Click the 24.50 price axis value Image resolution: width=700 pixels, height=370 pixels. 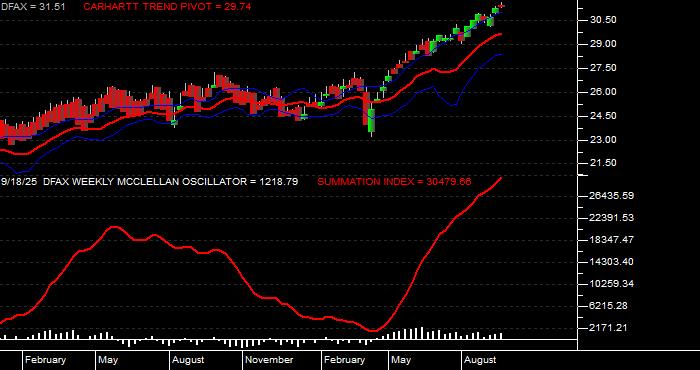(603, 116)
